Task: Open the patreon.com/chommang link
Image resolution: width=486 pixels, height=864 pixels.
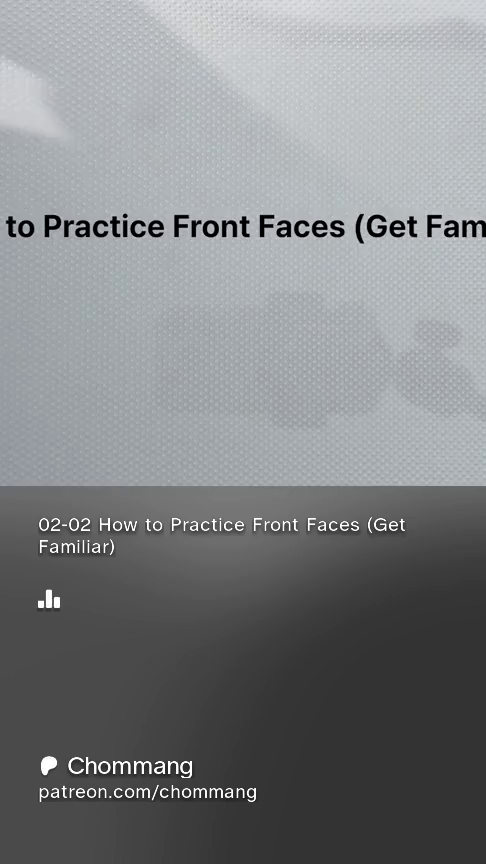Action: [148, 792]
